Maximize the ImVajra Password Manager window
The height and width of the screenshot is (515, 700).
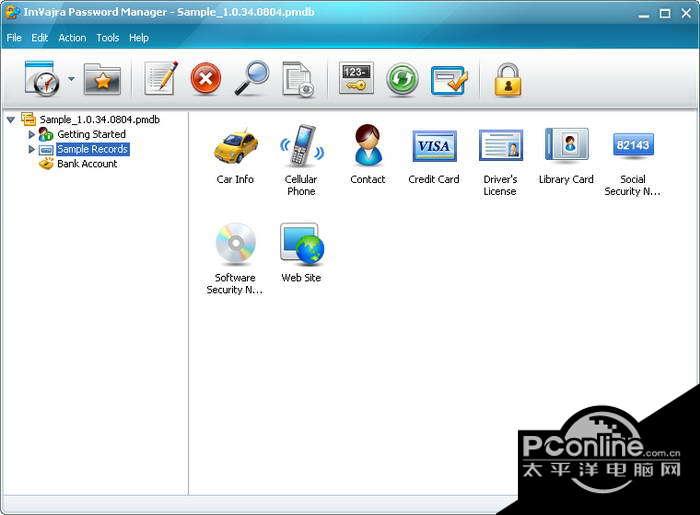pyautogui.click(x=665, y=13)
